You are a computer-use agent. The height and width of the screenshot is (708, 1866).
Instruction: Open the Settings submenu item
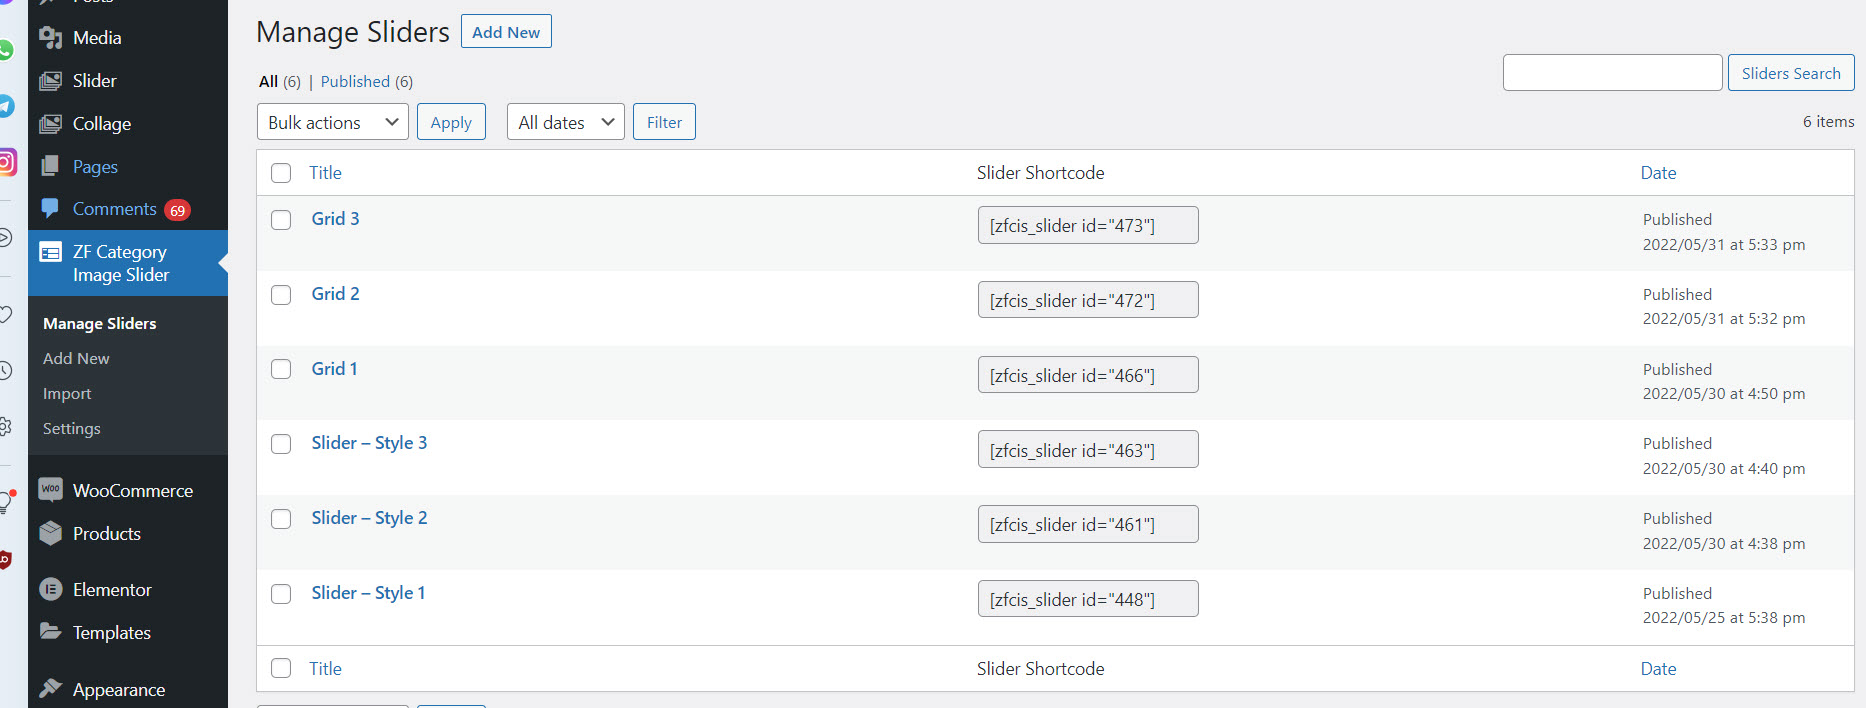click(x=72, y=428)
